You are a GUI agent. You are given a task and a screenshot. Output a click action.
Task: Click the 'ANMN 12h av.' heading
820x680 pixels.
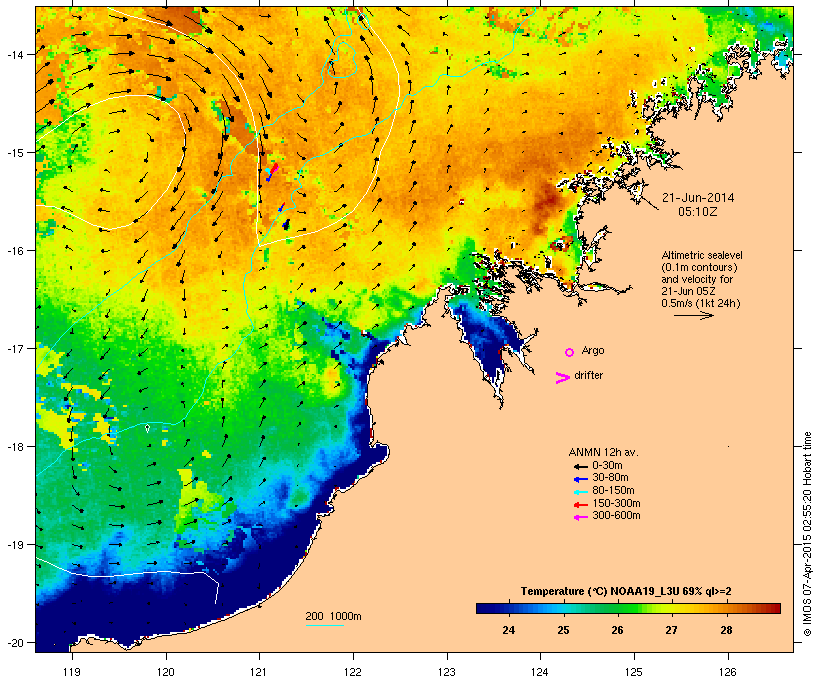[603, 452]
